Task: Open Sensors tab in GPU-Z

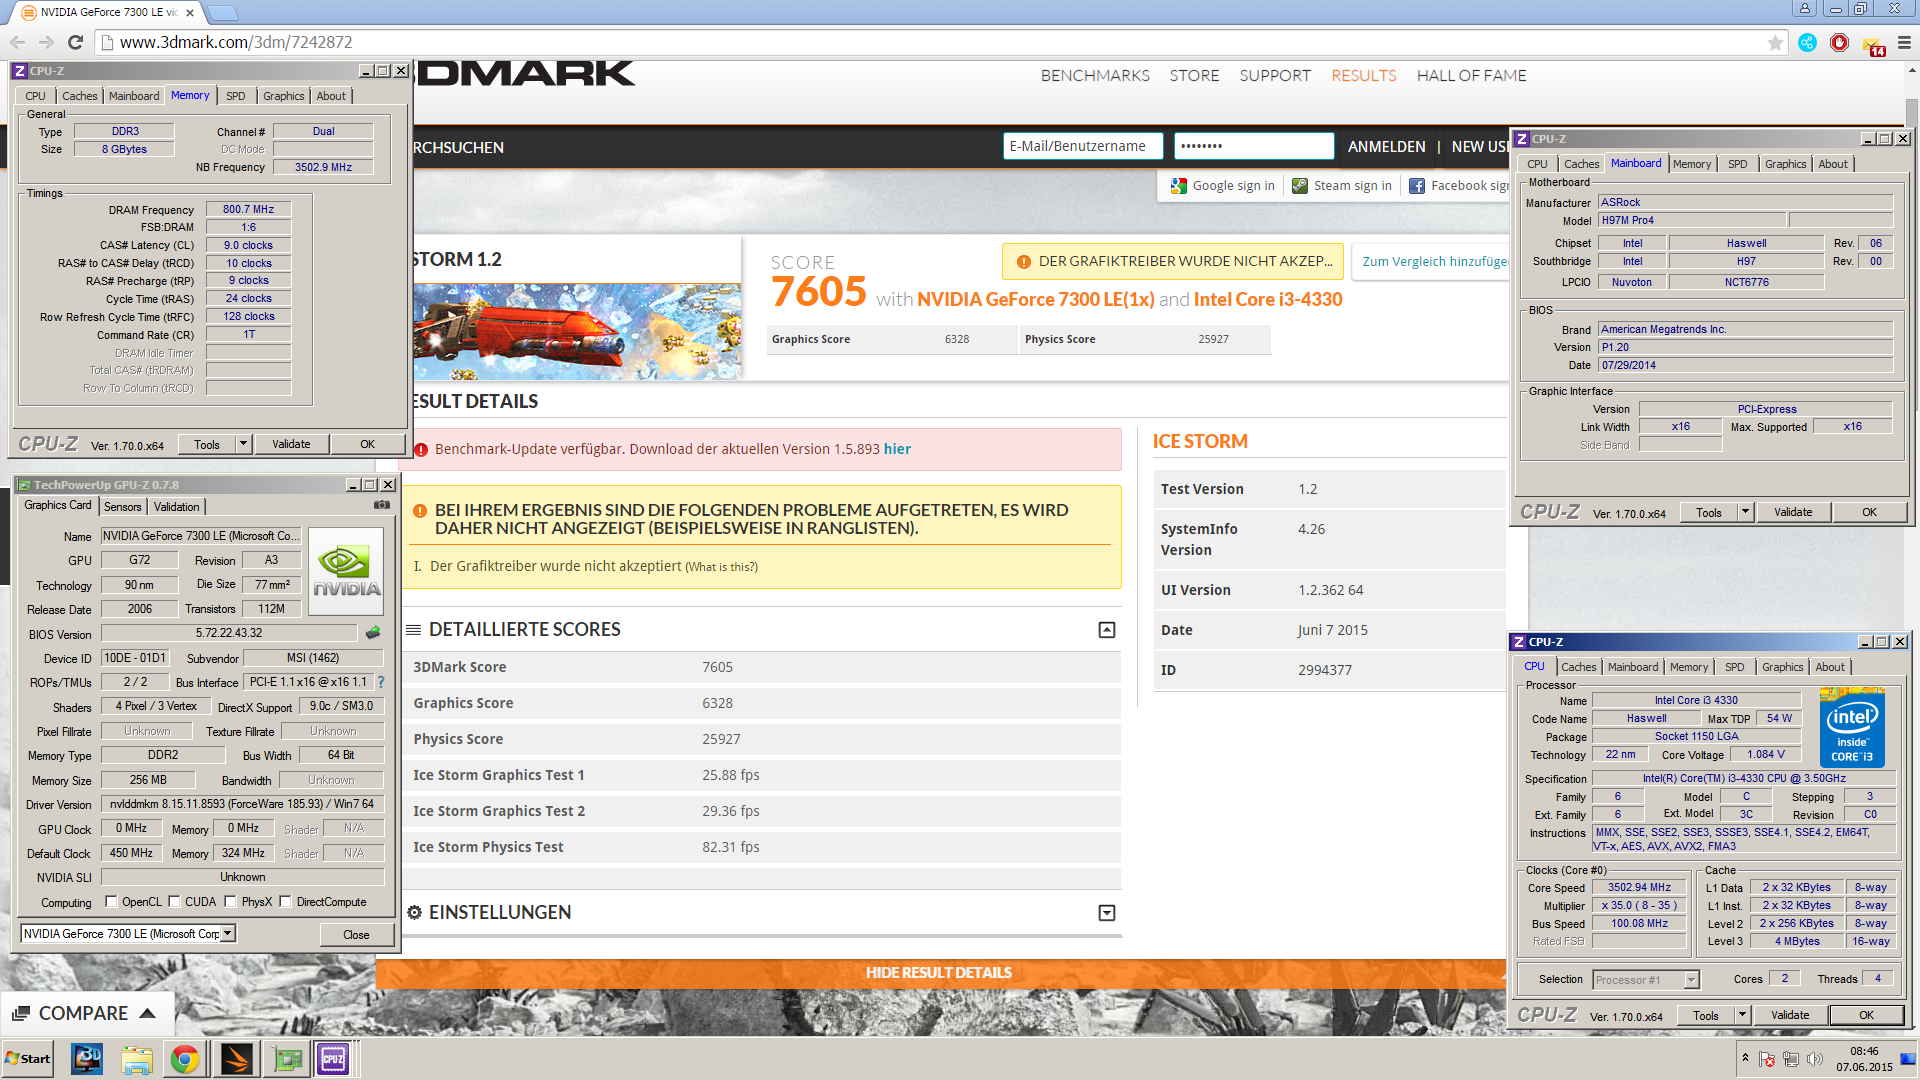Action: [123, 507]
